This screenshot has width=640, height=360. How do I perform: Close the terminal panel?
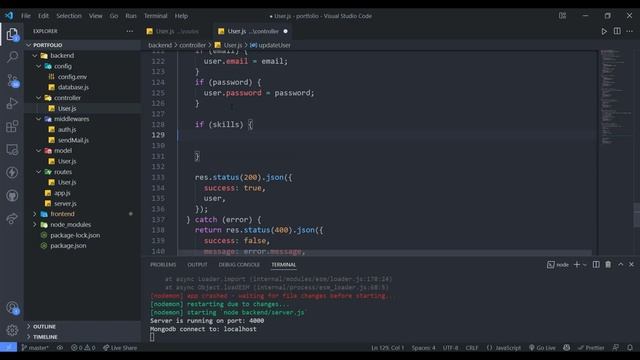[x=631, y=264]
